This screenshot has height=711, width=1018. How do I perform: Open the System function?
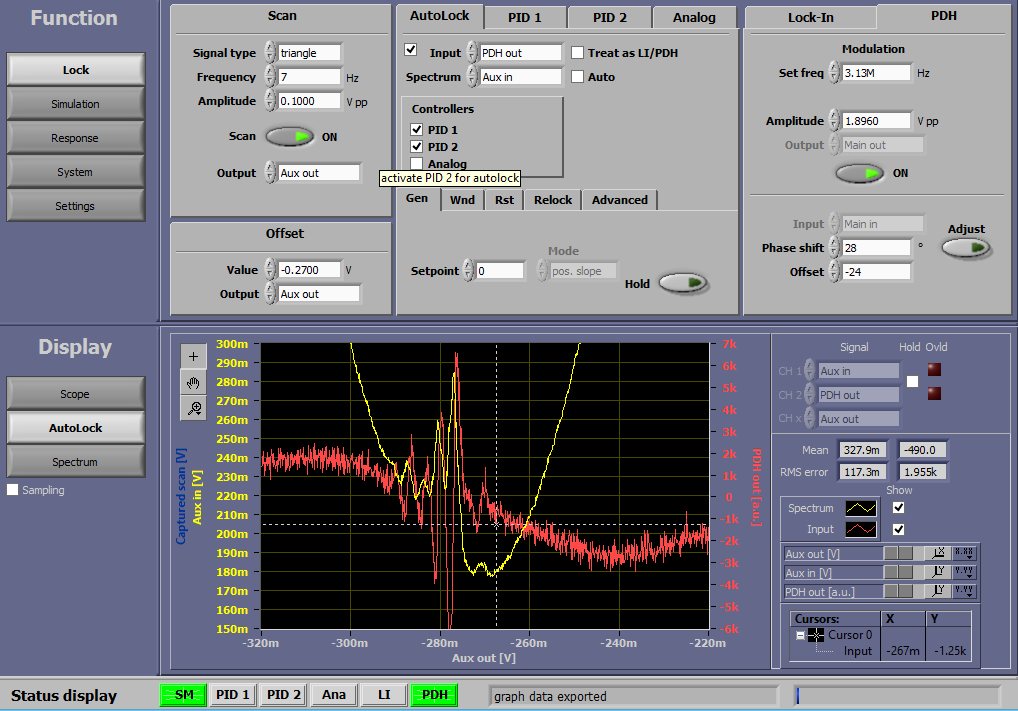[x=75, y=172]
